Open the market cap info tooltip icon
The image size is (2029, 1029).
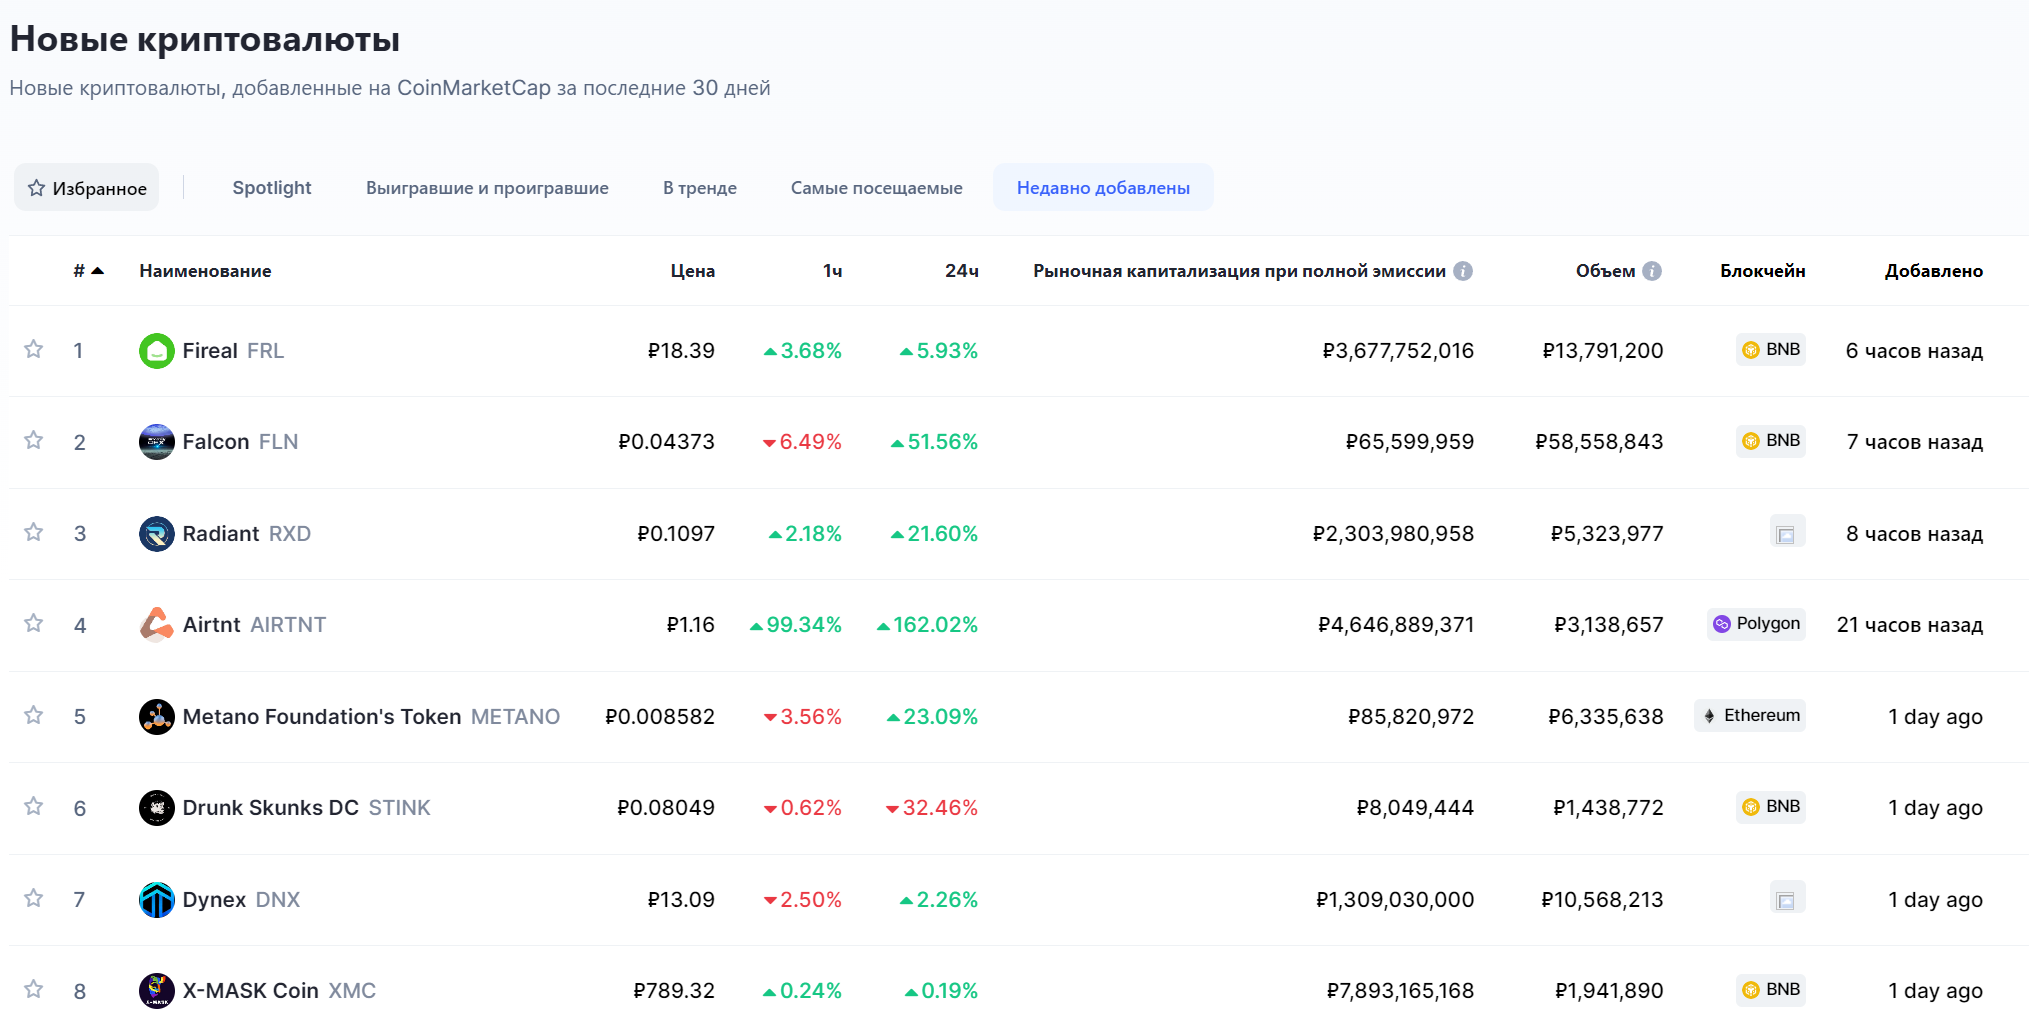tap(1464, 270)
